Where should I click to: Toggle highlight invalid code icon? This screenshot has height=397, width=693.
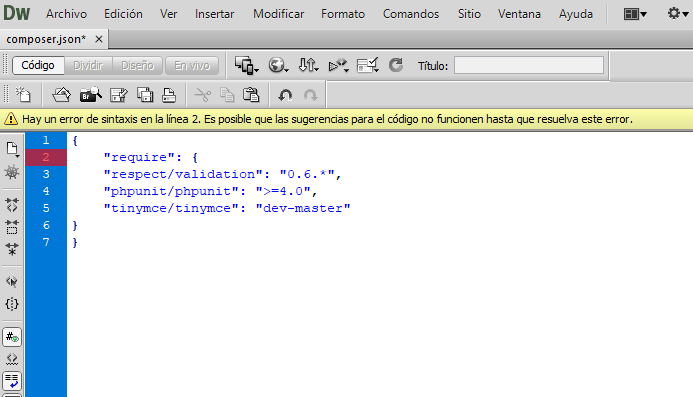coord(12,359)
